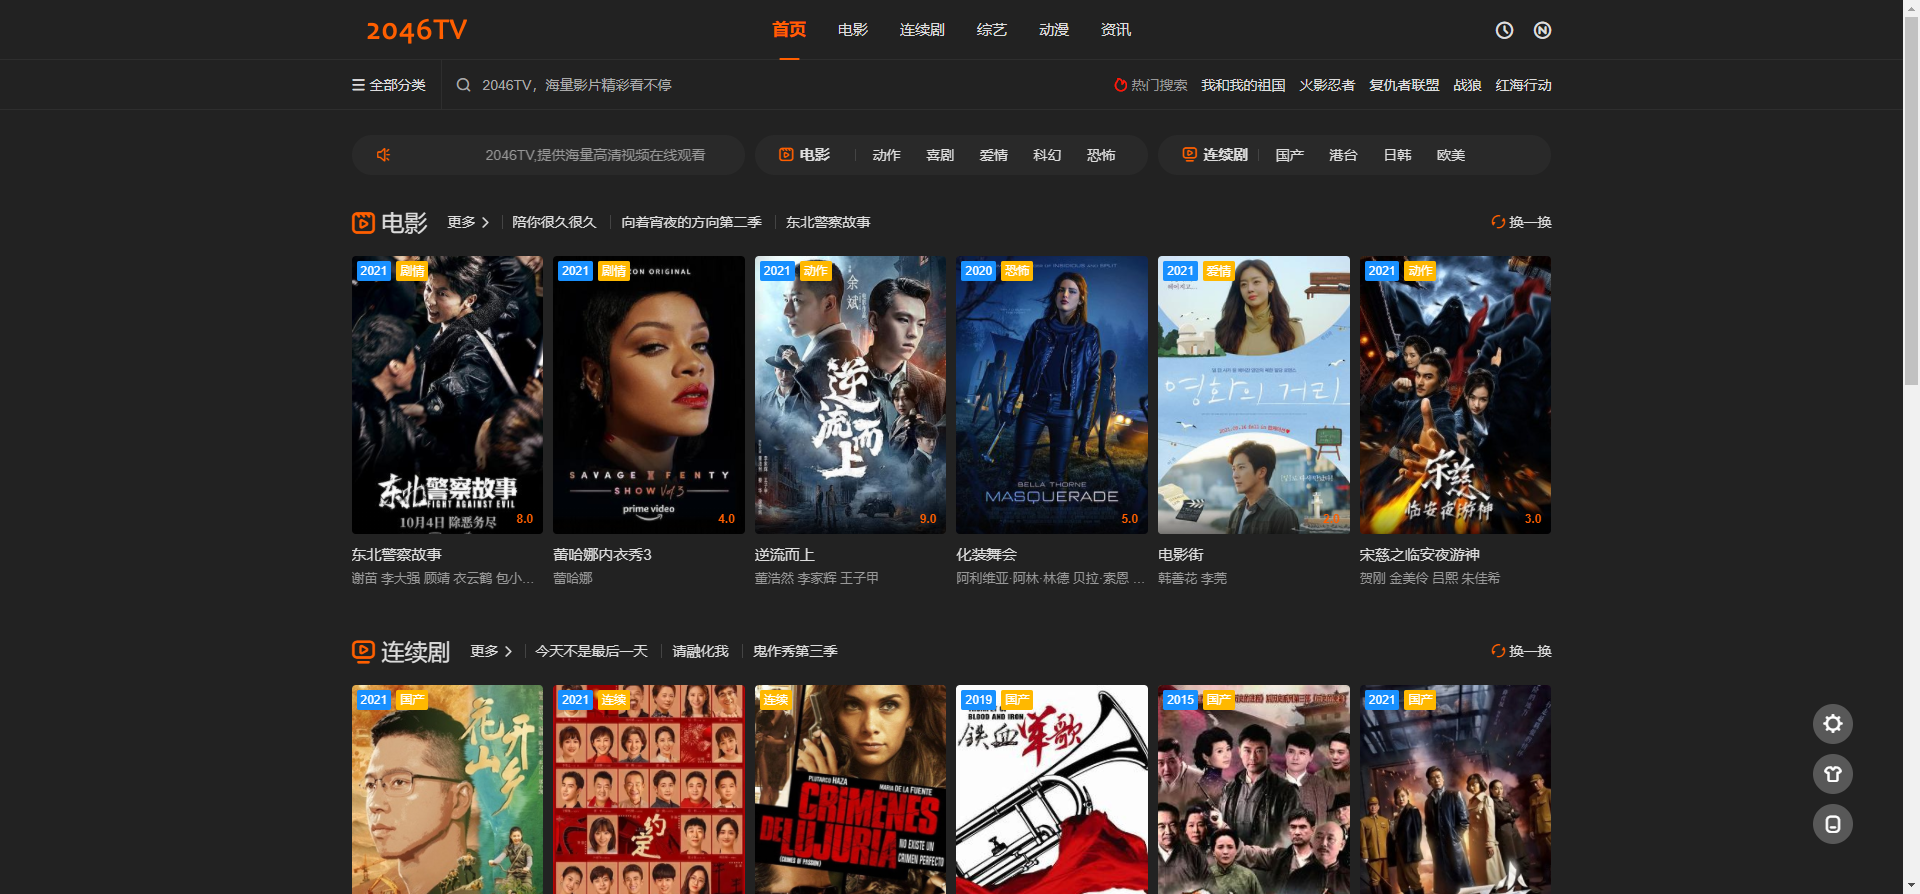Click the 电影 section heading icon
Screen dimensions: 1920x894
pos(363,223)
